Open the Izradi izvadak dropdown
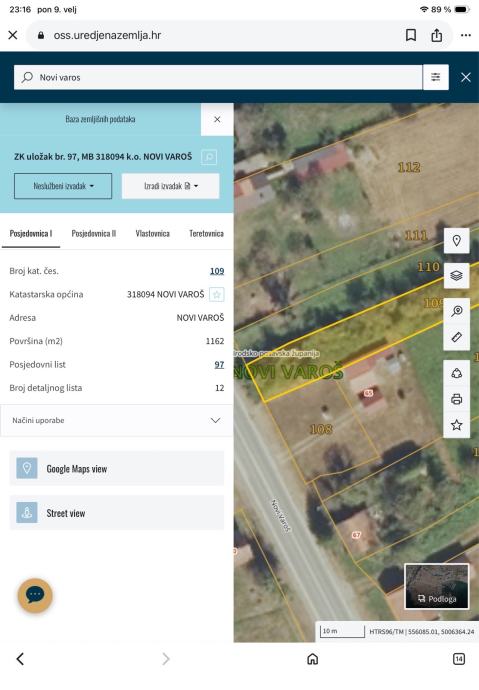The height and width of the screenshot is (690, 479). pyautogui.click(x=170, y=186)
